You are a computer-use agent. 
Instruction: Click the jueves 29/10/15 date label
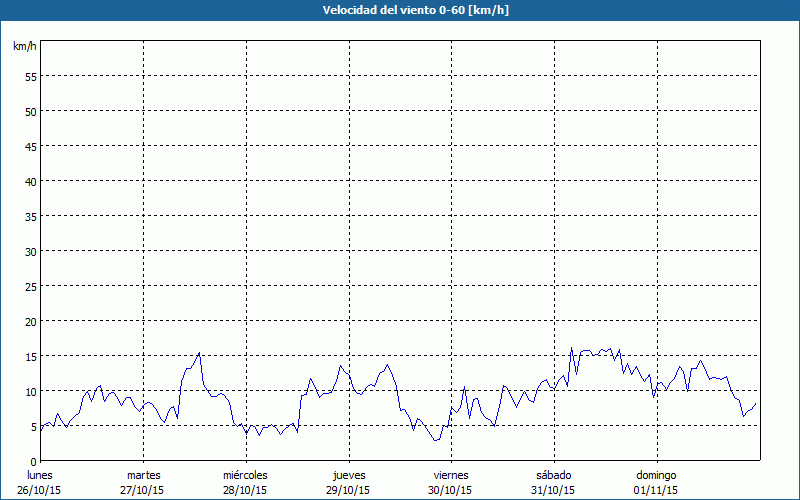tap(348, 482)
